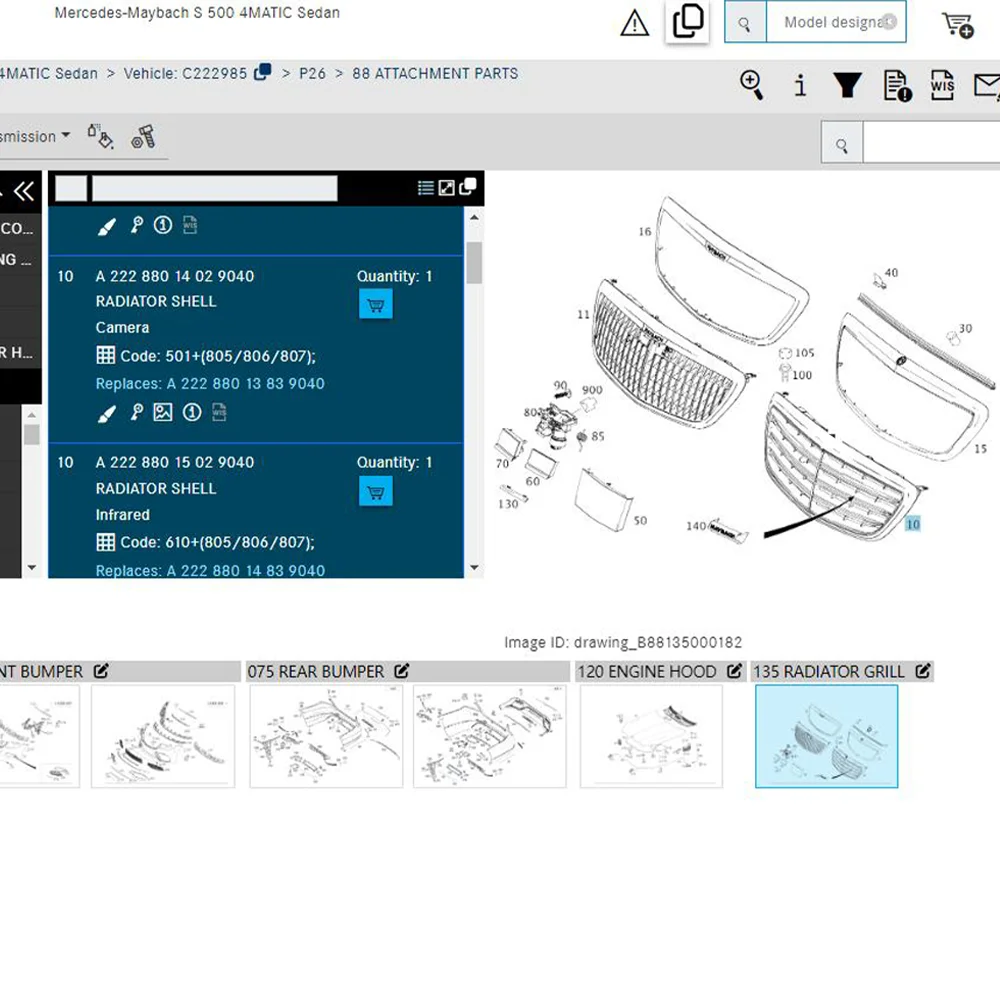1000x1000 pixels.
Task: Copy vehicle C222985 identifier icon
Action: (x=263, y=72)
